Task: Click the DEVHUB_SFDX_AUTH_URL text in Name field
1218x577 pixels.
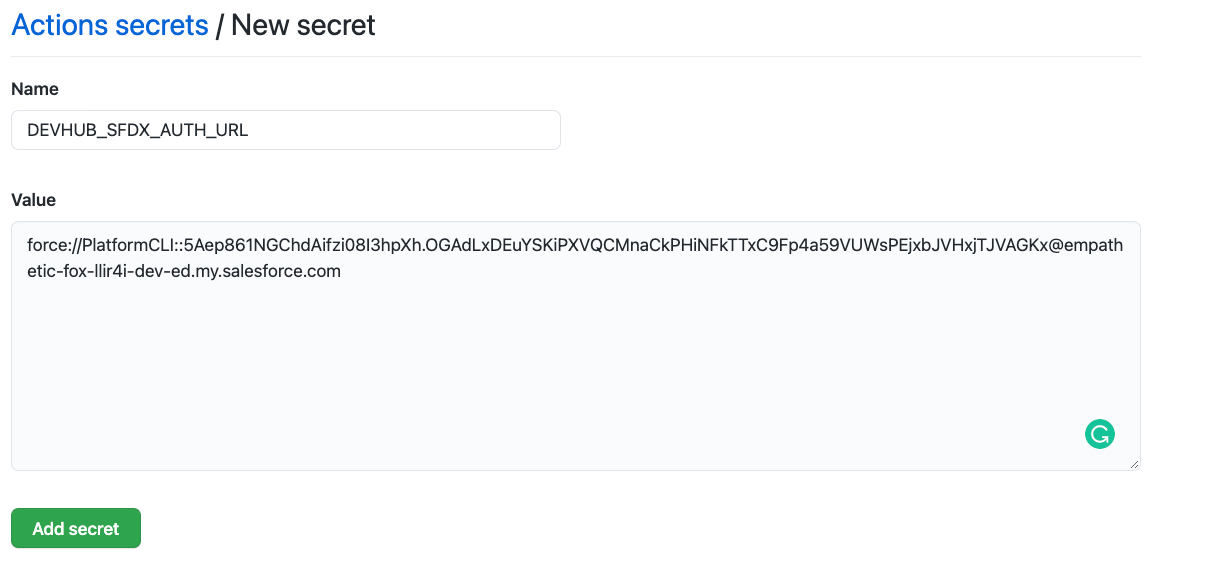Action: (137, 130)
